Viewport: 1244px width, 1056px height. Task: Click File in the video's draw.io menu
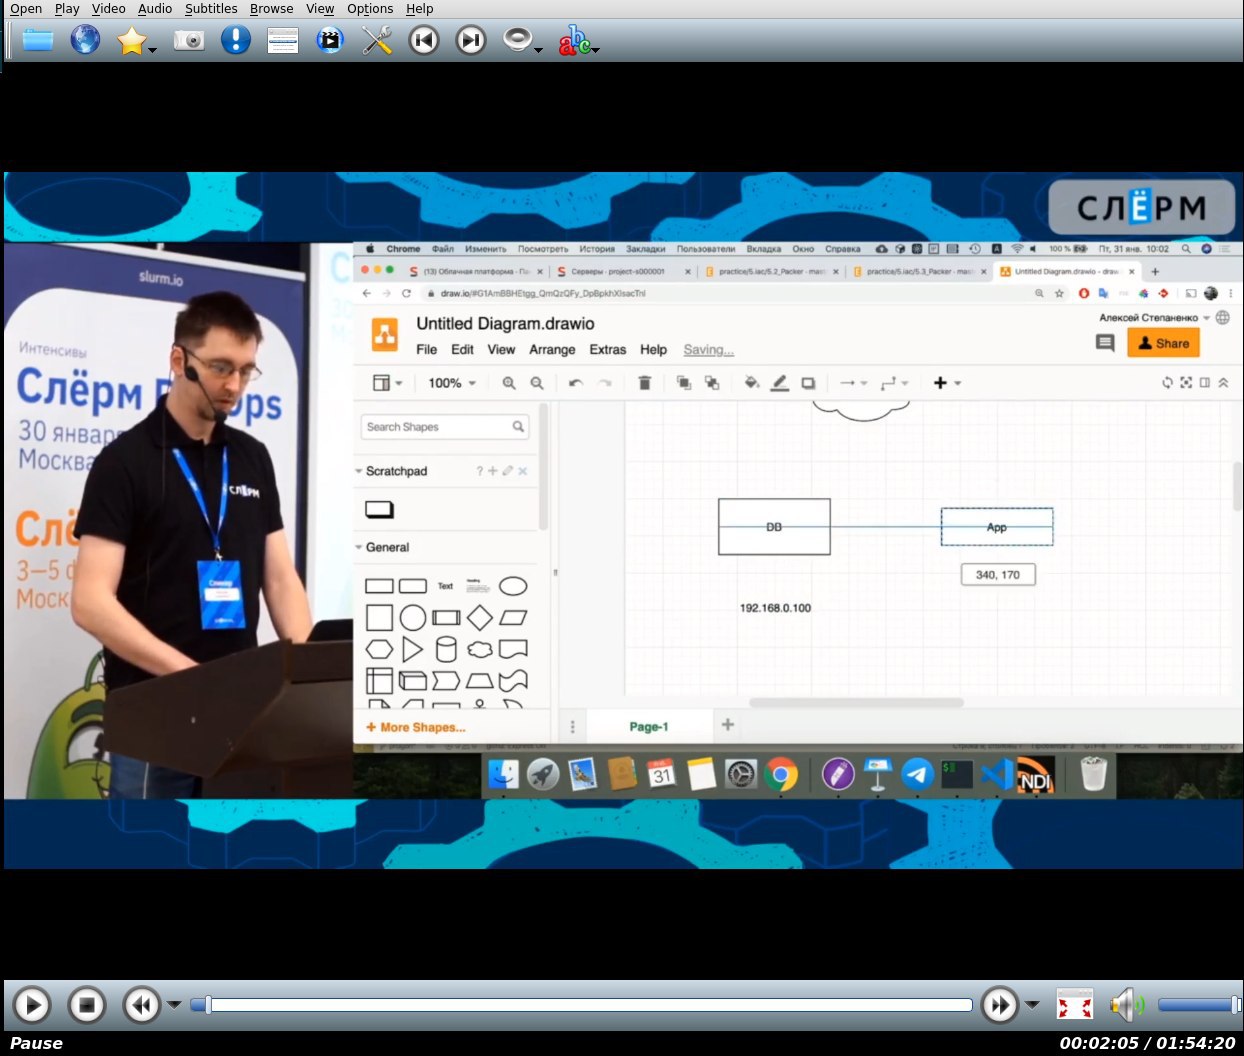pos(426,349)
